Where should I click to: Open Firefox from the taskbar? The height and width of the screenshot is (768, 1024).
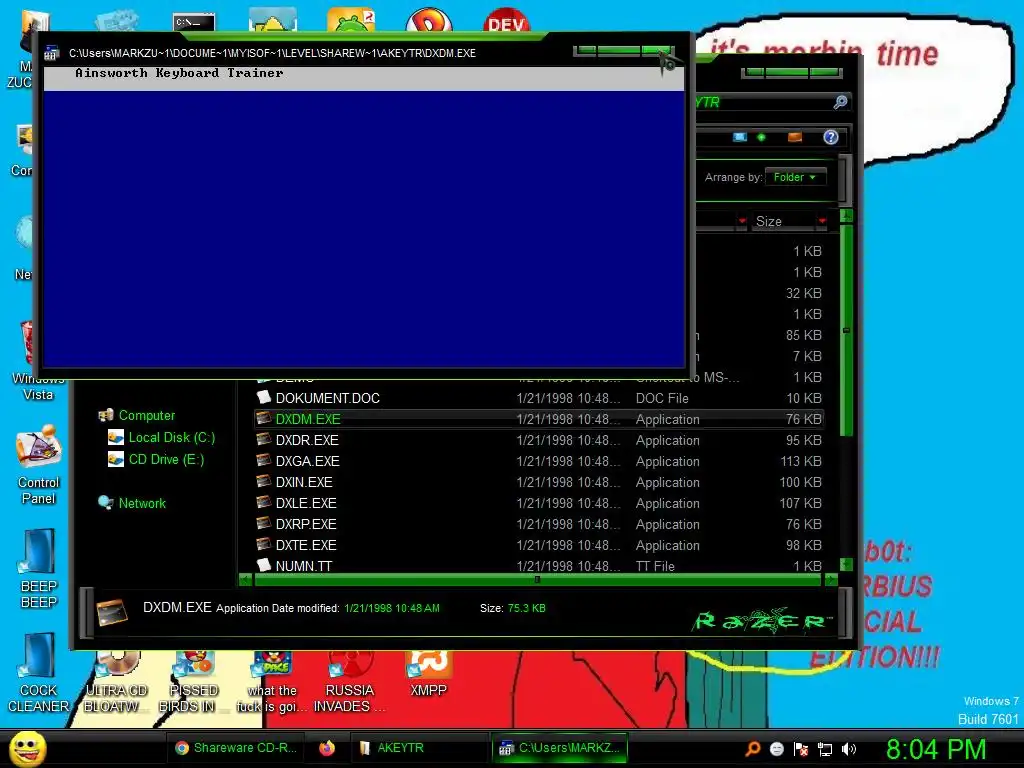pyautogui.click(x=327, y=748)
